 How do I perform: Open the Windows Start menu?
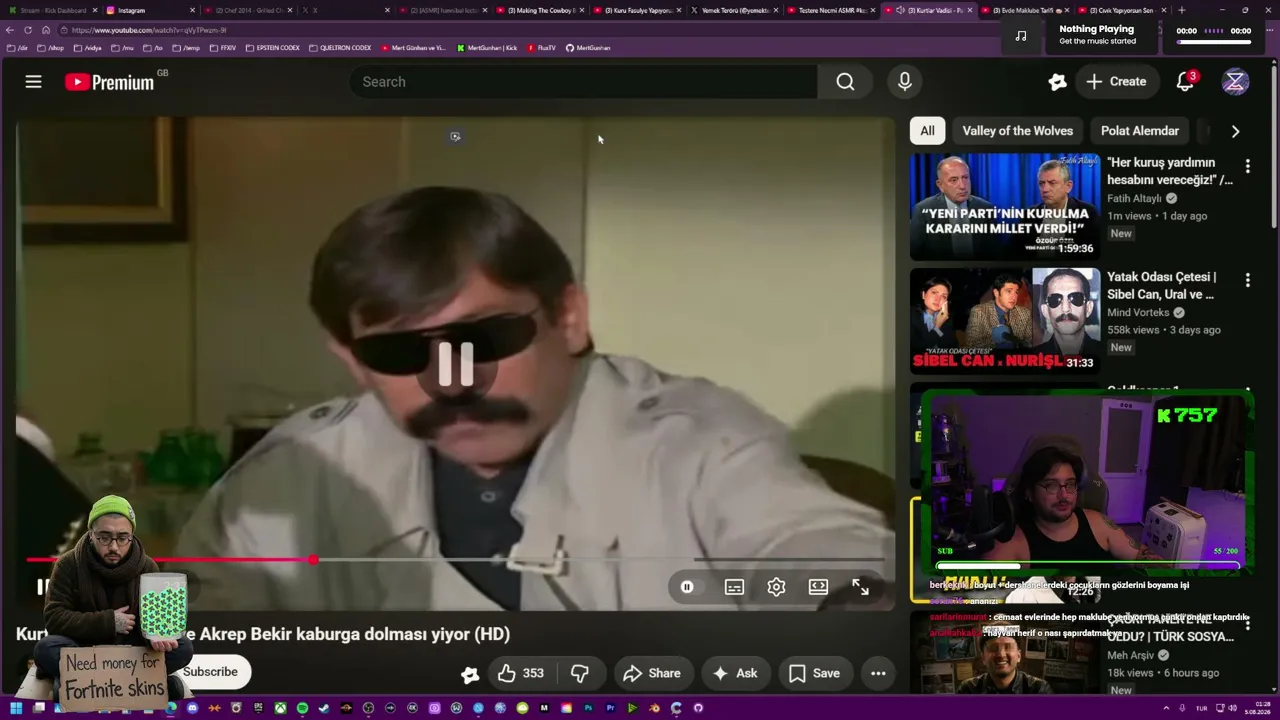click(14, 708)
